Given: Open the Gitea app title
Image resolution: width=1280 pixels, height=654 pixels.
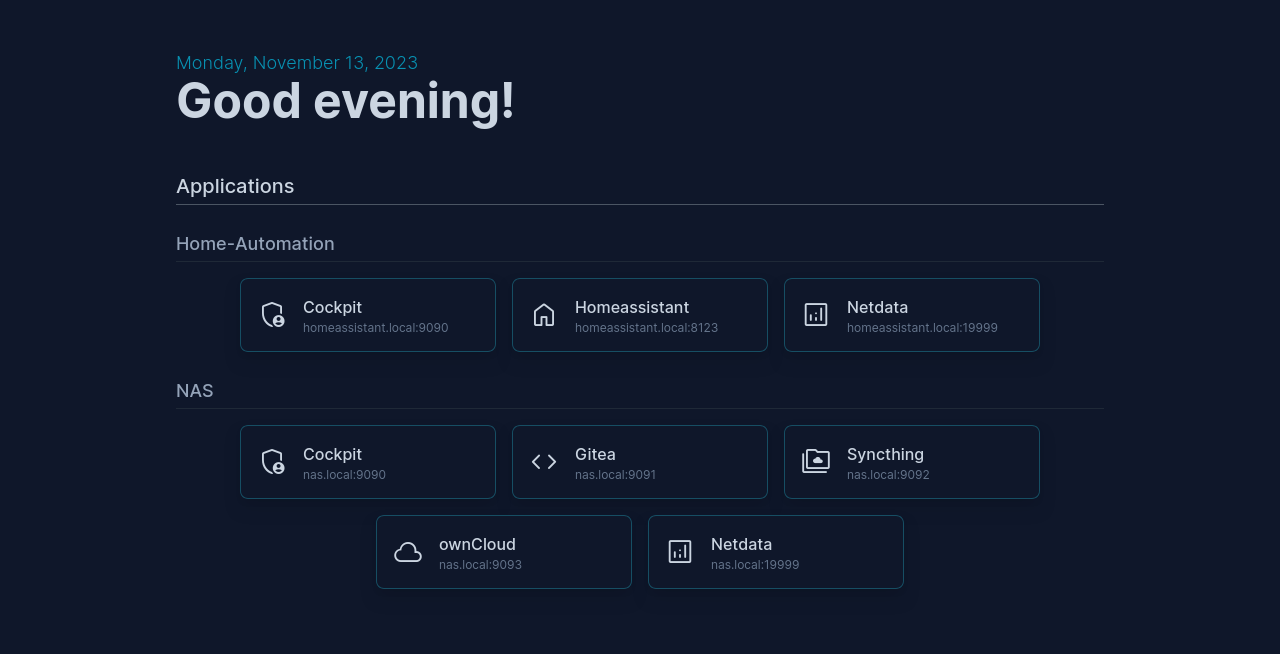Looking at the screenshot, I should coord(595,454).
